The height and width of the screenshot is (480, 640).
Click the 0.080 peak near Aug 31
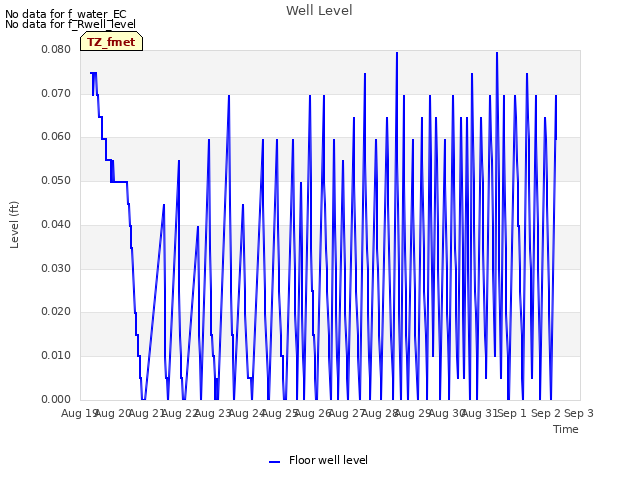coord(497,53)
